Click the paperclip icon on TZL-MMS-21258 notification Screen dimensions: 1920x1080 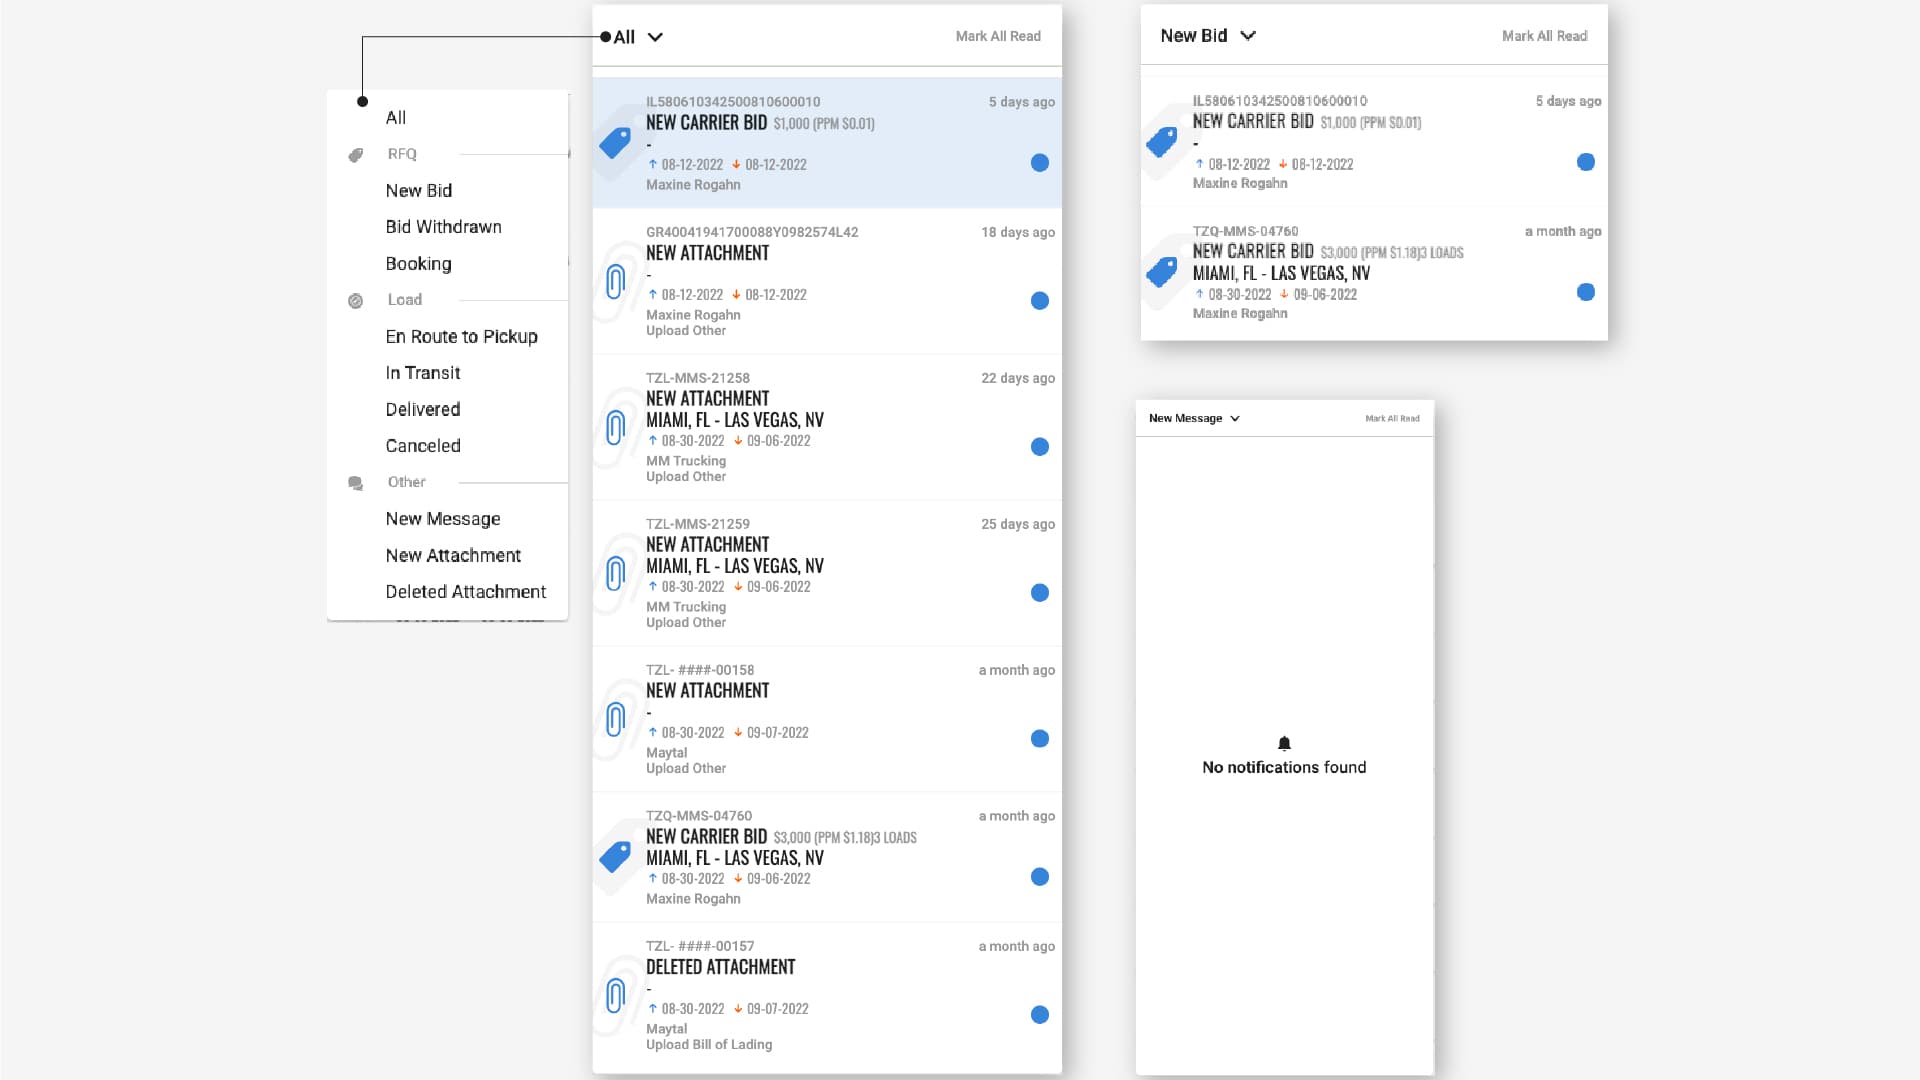point(616,427)
